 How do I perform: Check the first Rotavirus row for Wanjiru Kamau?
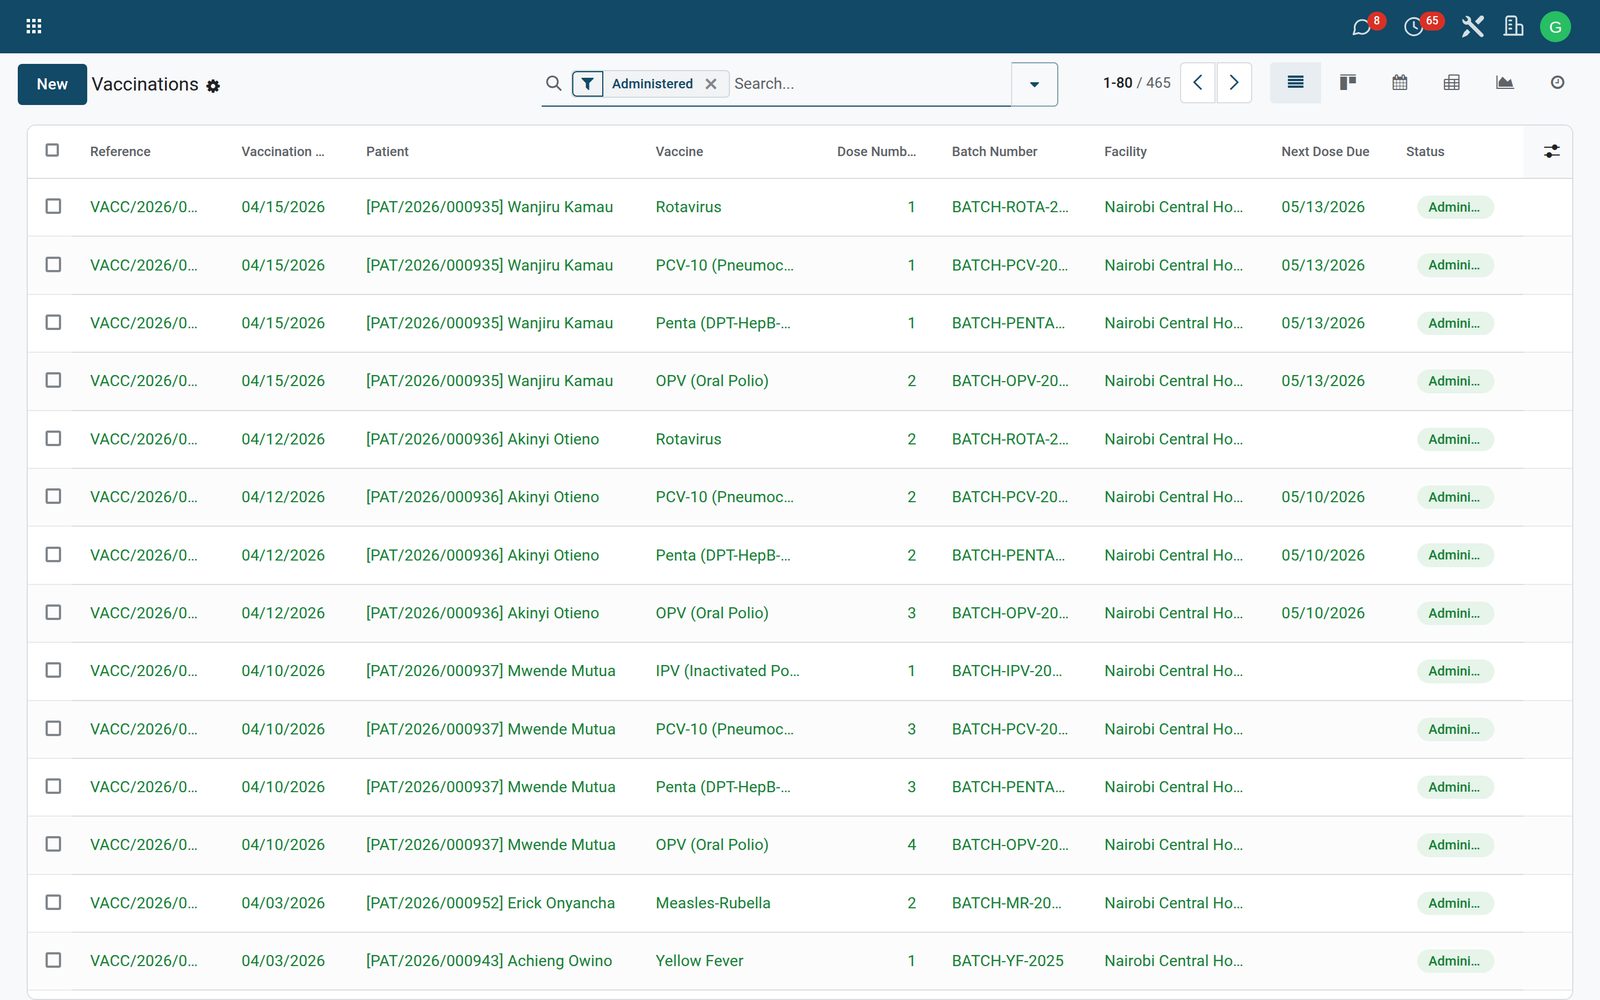53,206
